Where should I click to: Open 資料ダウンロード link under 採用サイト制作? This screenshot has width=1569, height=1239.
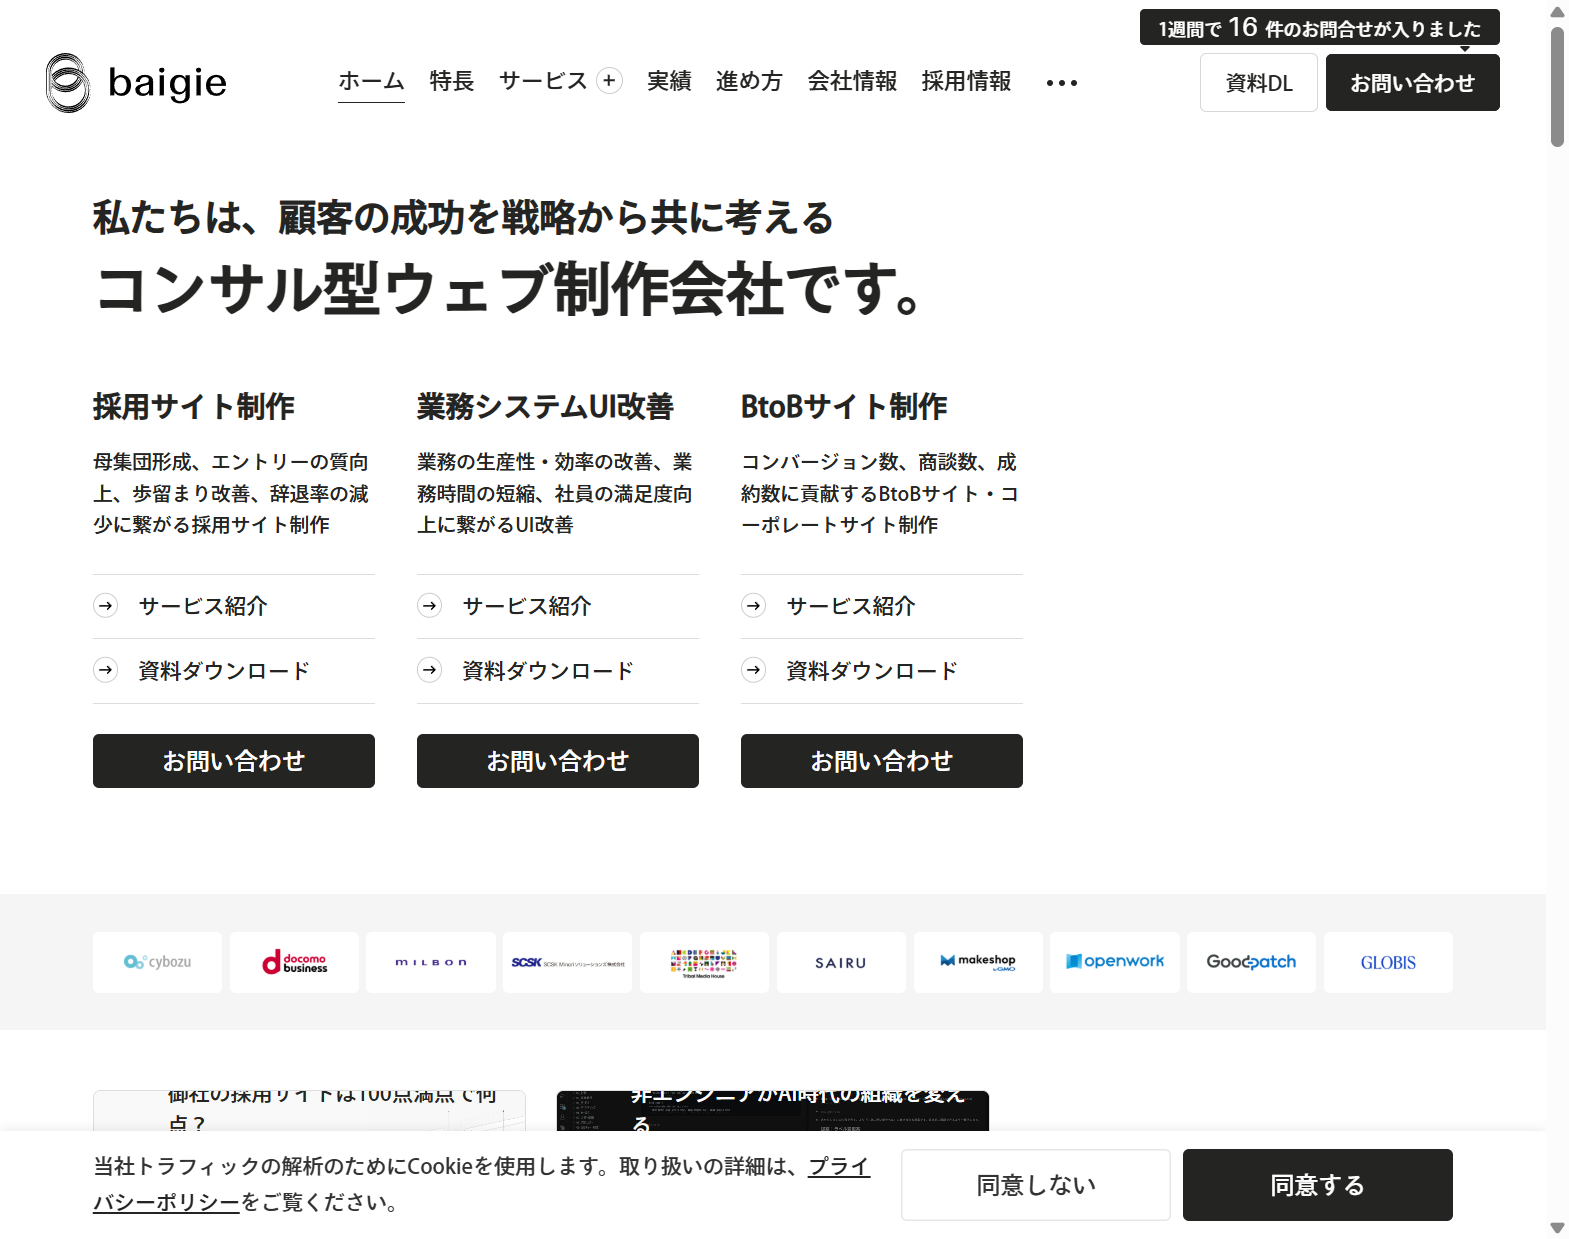point(224,671)
